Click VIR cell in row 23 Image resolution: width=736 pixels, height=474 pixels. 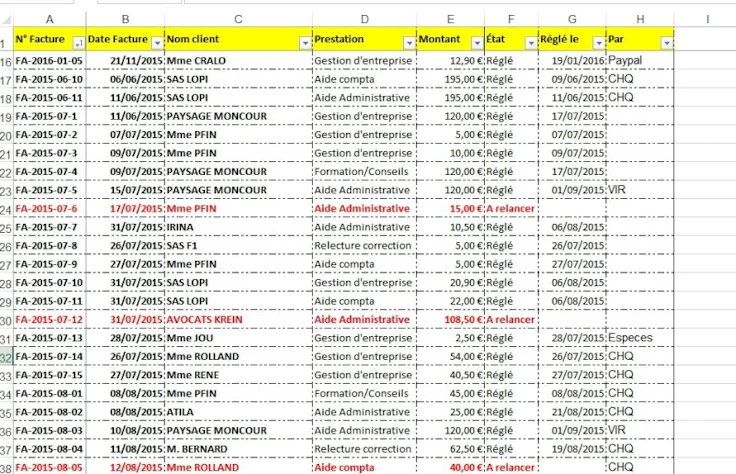tap(640, 190)
